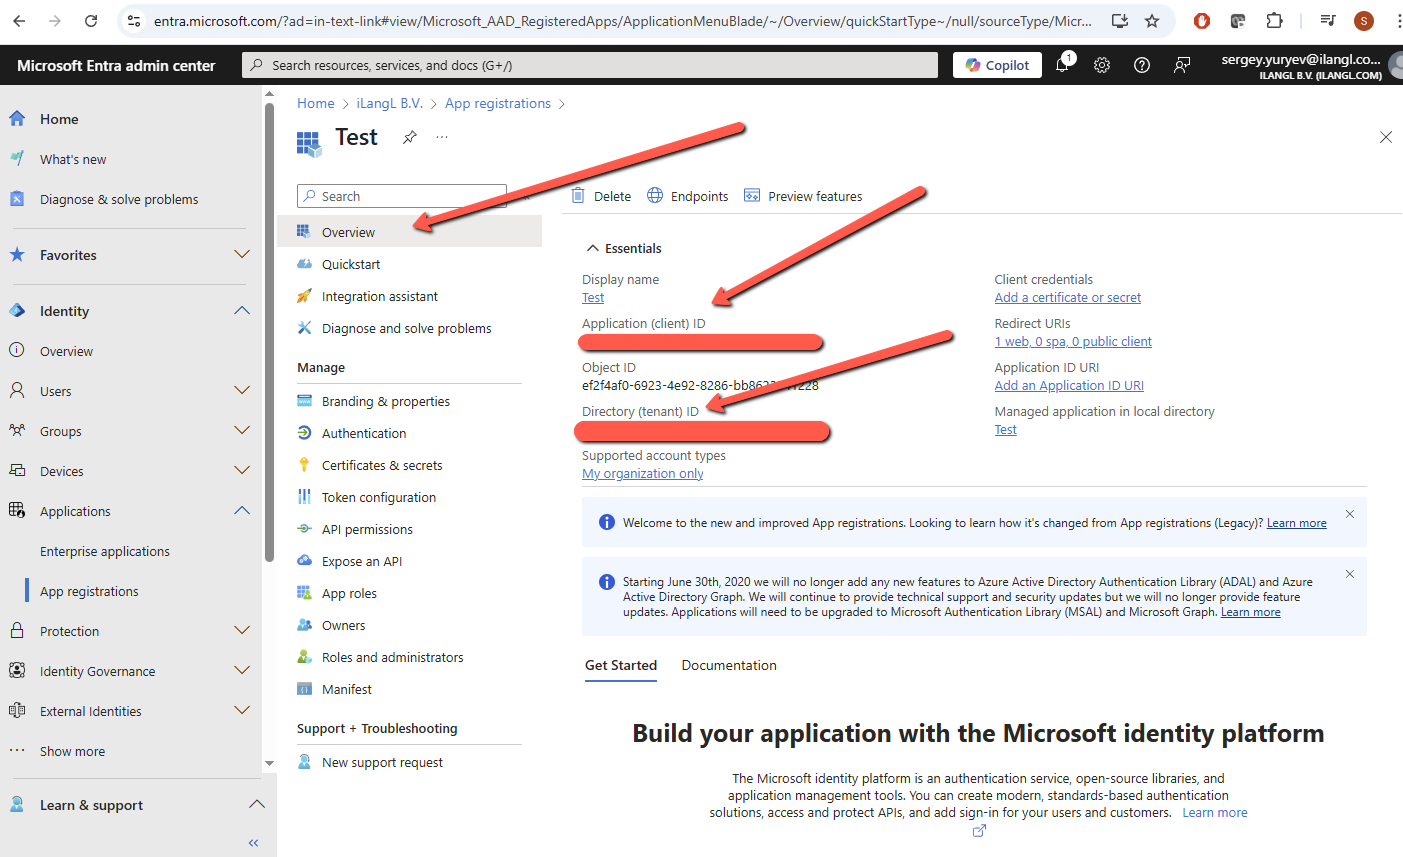Open Integration assistant
The width and height of the screenshot is (1403, 857).
click(x=380, y=296)
